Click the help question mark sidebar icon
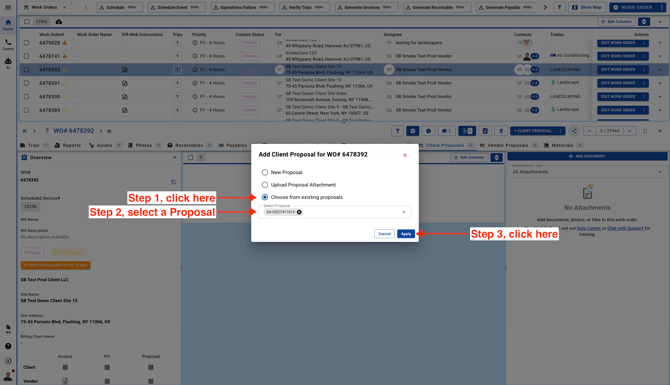670x385 pixels. pos(8,346)
